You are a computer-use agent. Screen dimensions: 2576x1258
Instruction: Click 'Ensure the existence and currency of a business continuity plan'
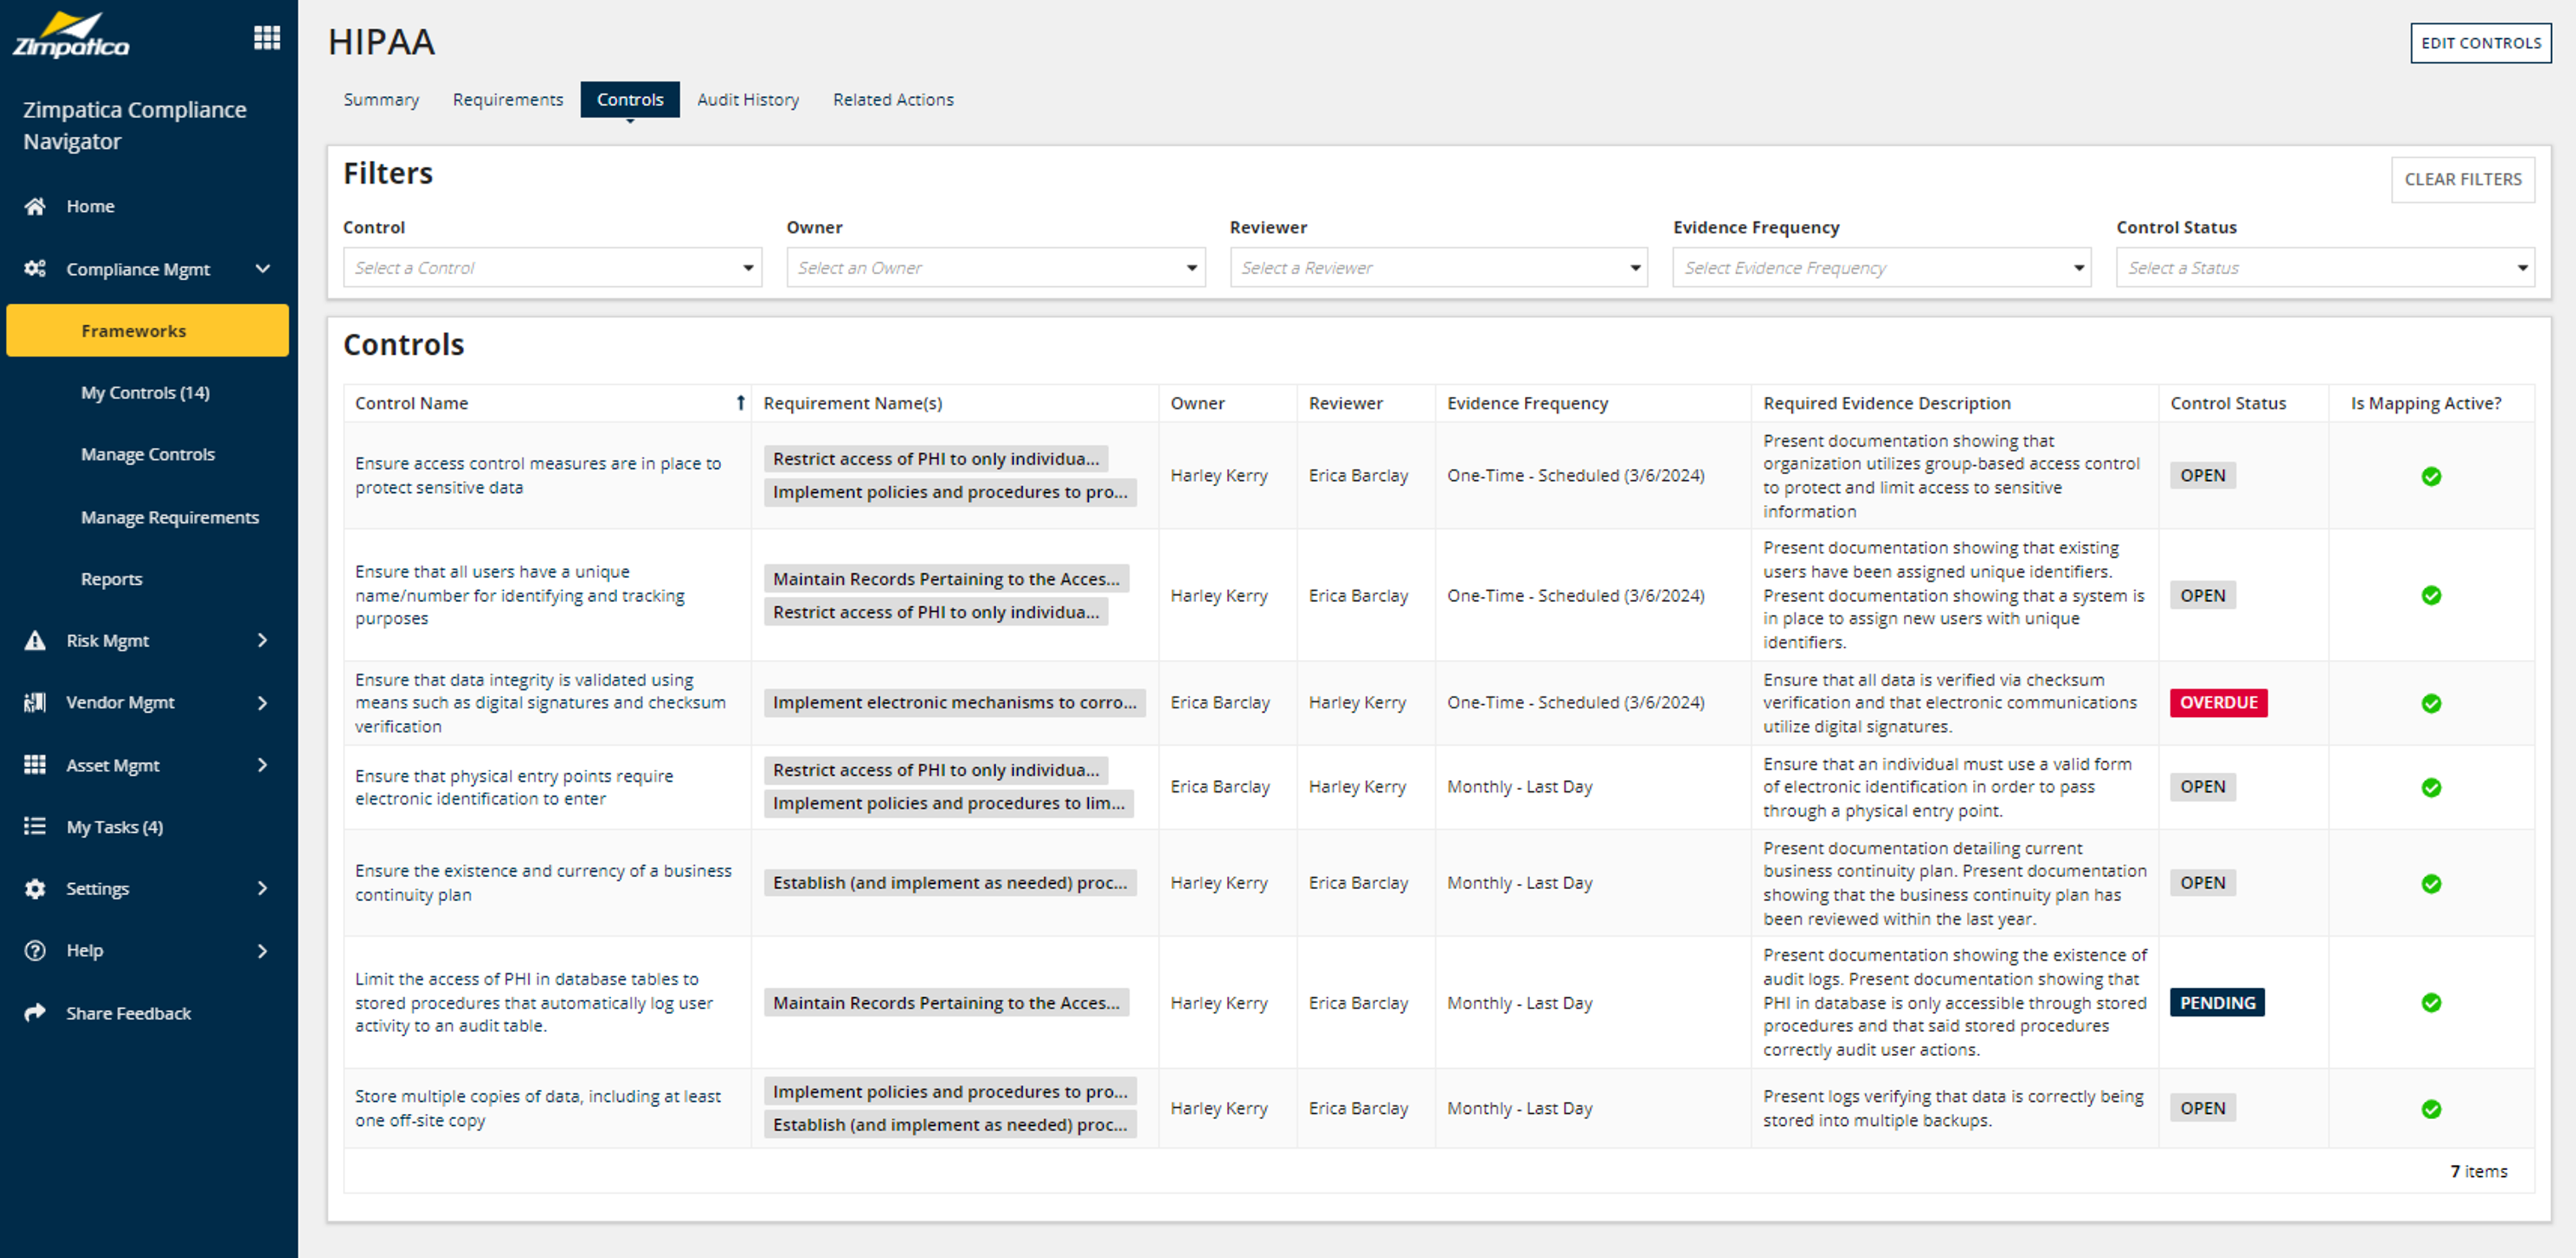[x=543, y=883]
